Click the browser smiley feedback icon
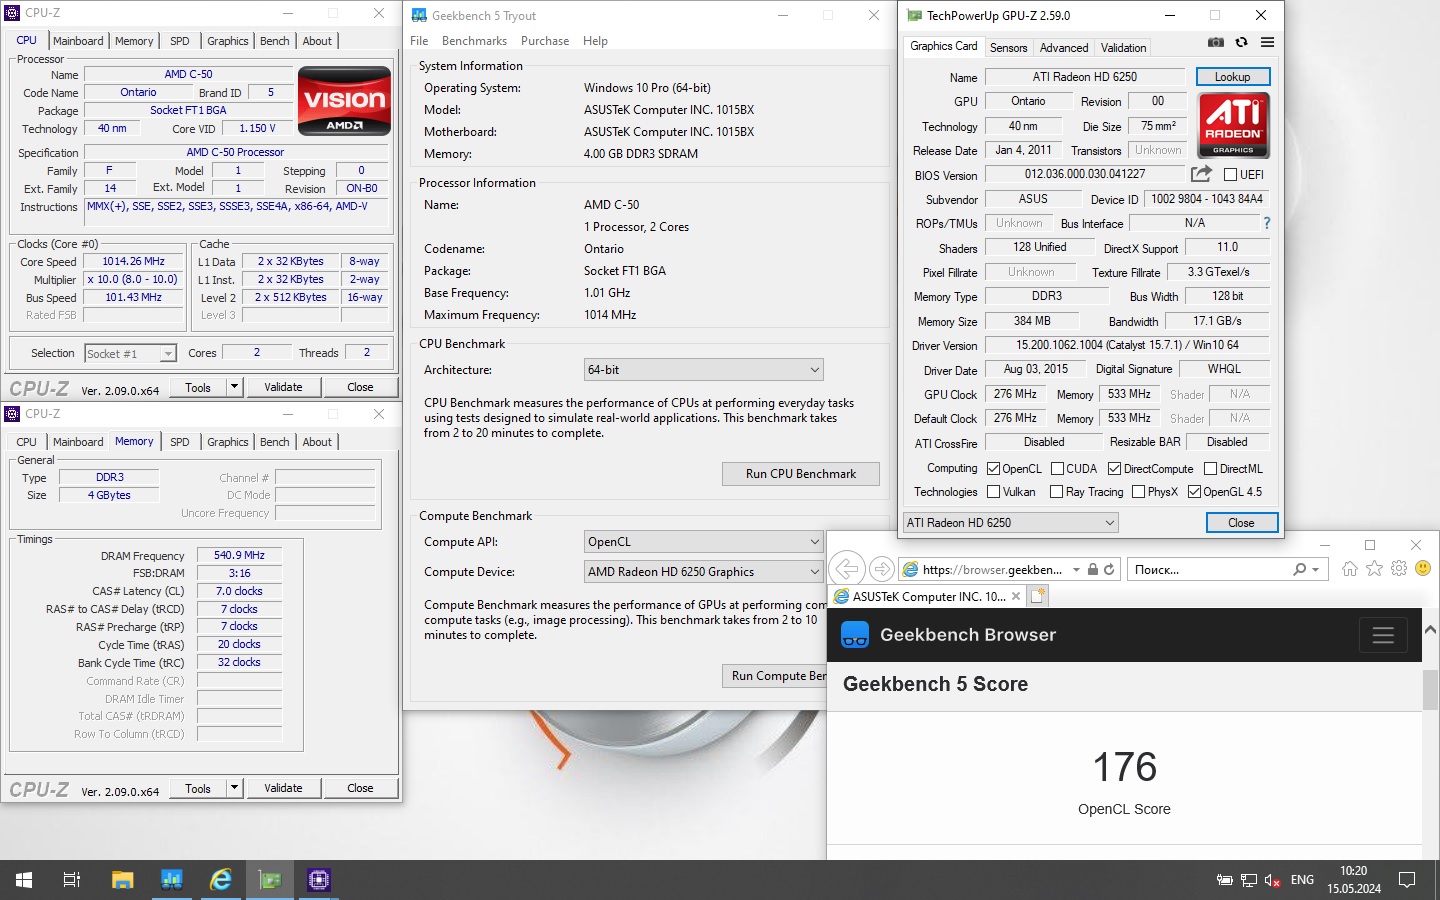Viewport: 1440px width, 900px height. click(1423, 568)
